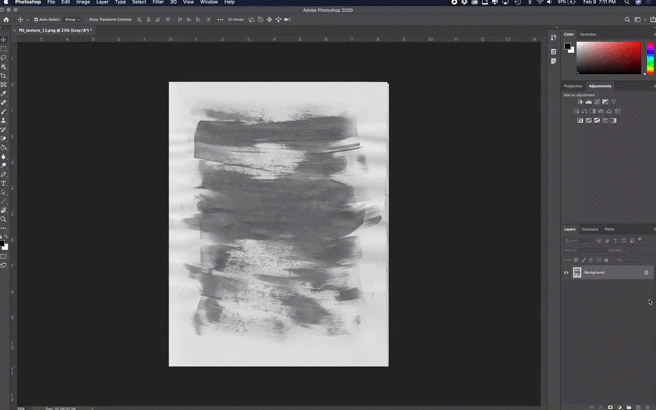
Task: Add a Curves adjustment
Action: click(x=597, y=102)
